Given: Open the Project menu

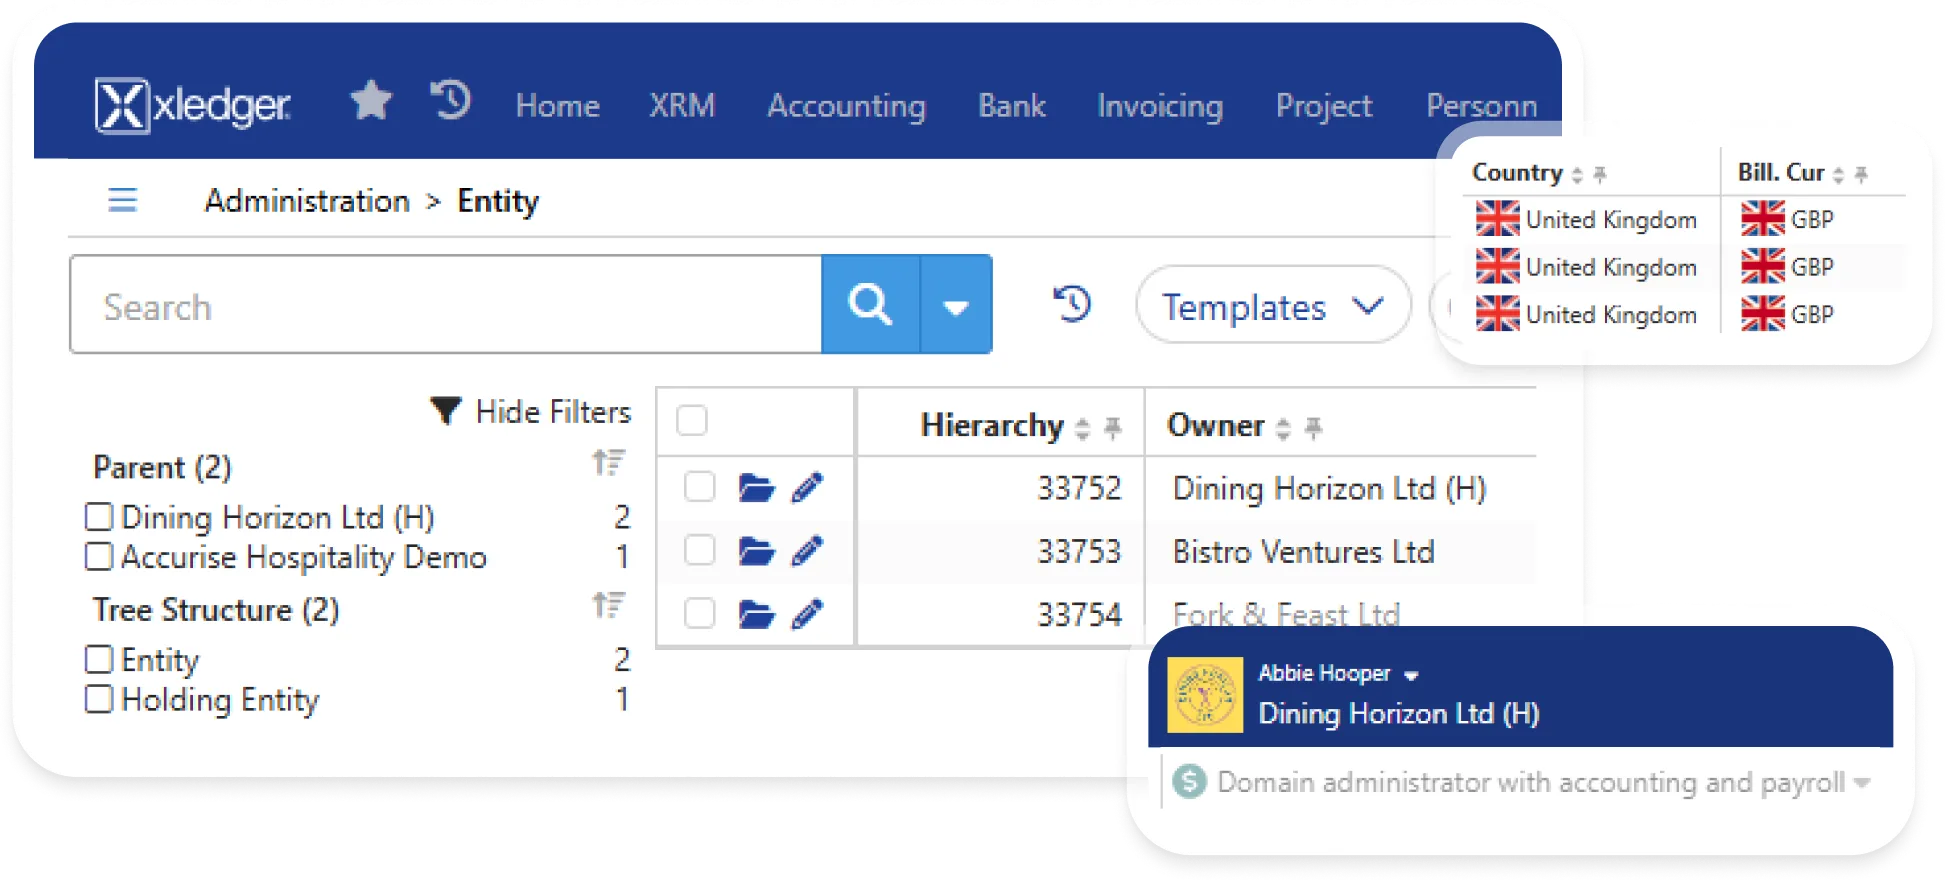Looking at the screenshot, I should click(1324, 105).
